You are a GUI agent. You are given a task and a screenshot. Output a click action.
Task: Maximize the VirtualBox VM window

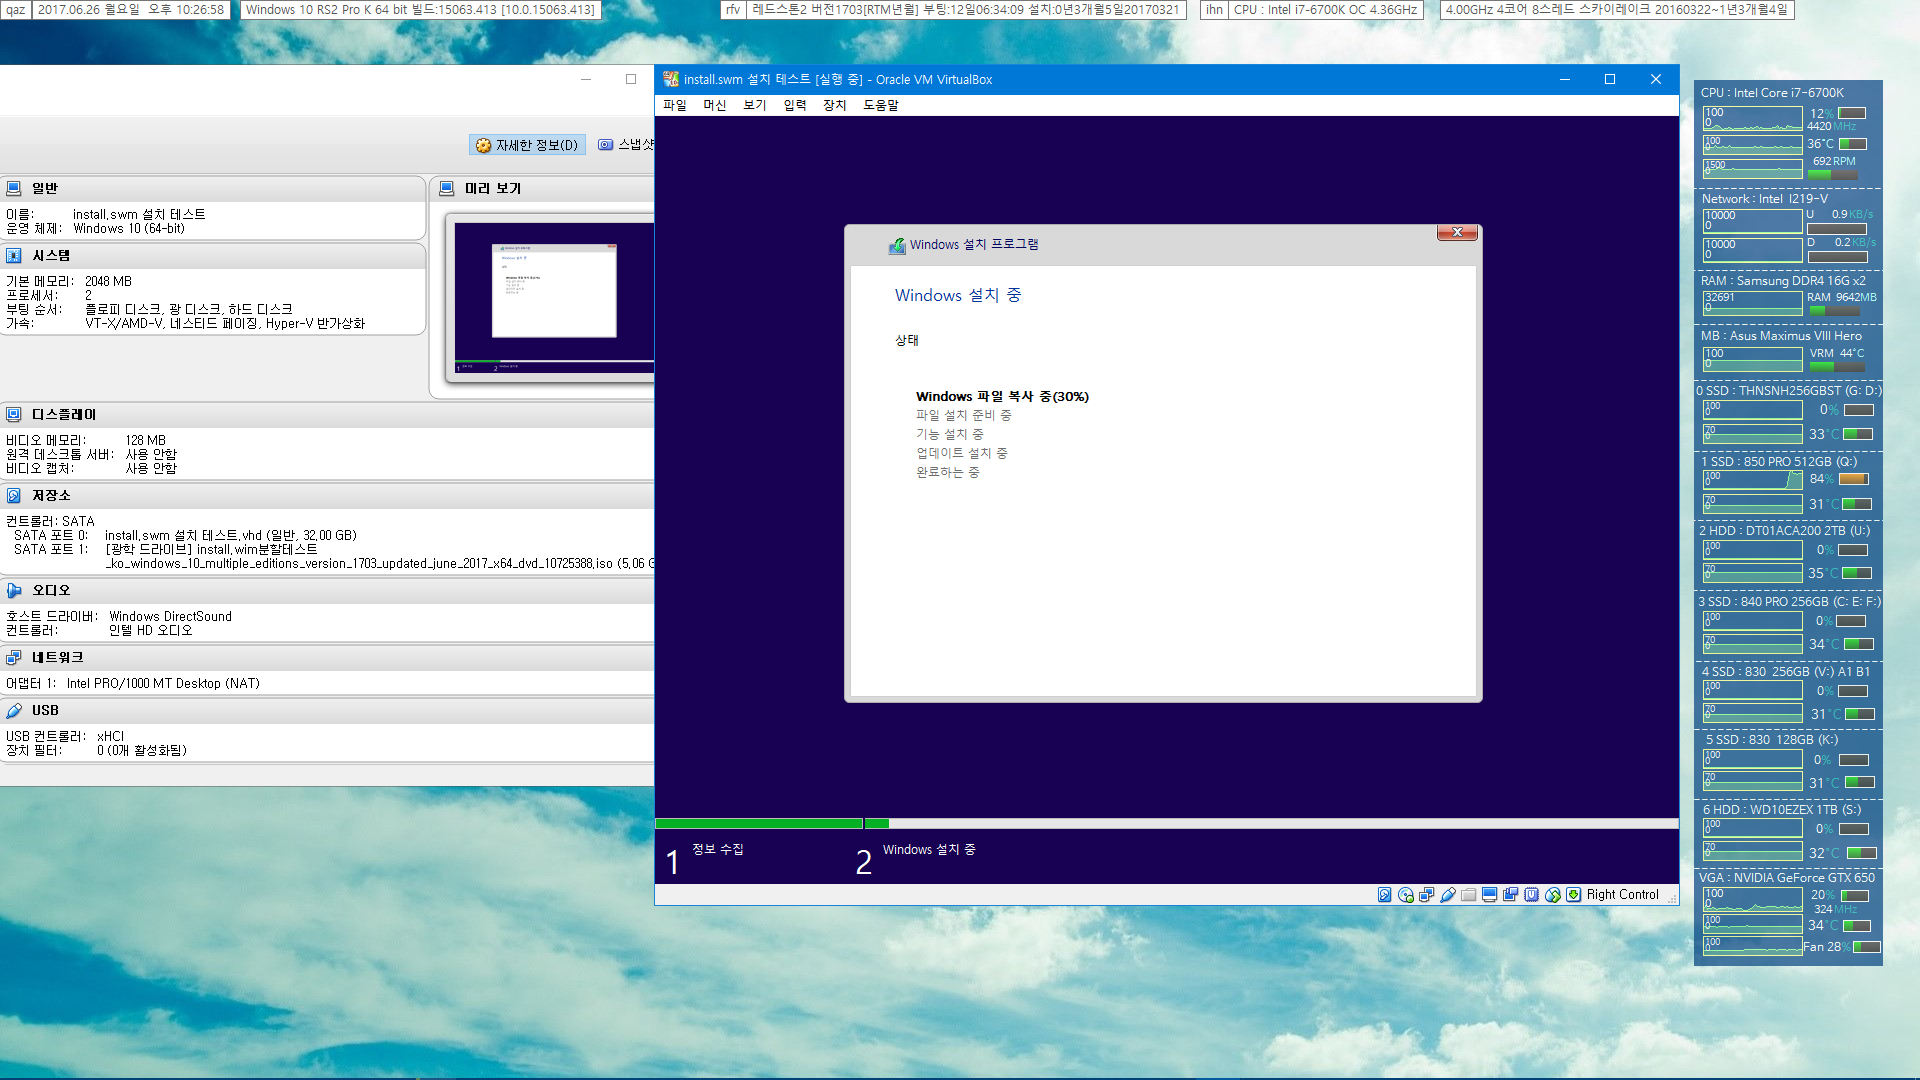pos(1610,79)
